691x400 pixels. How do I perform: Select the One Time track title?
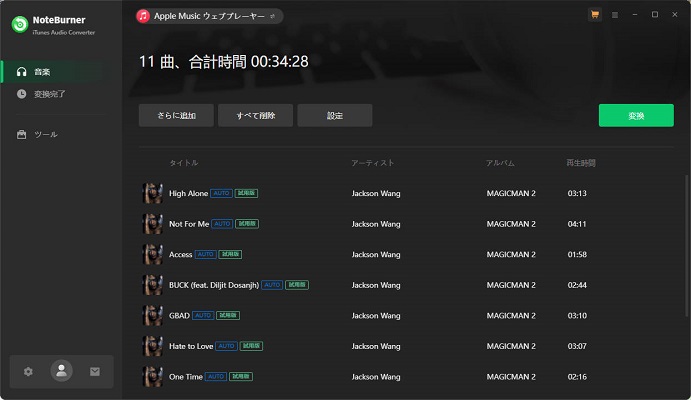(x=186, y=377)
